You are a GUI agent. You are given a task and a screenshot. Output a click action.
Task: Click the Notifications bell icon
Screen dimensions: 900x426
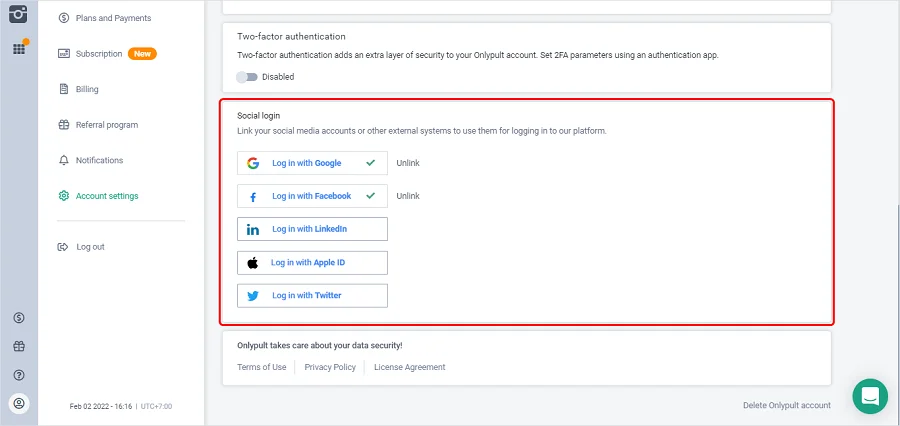coord(64,160)
